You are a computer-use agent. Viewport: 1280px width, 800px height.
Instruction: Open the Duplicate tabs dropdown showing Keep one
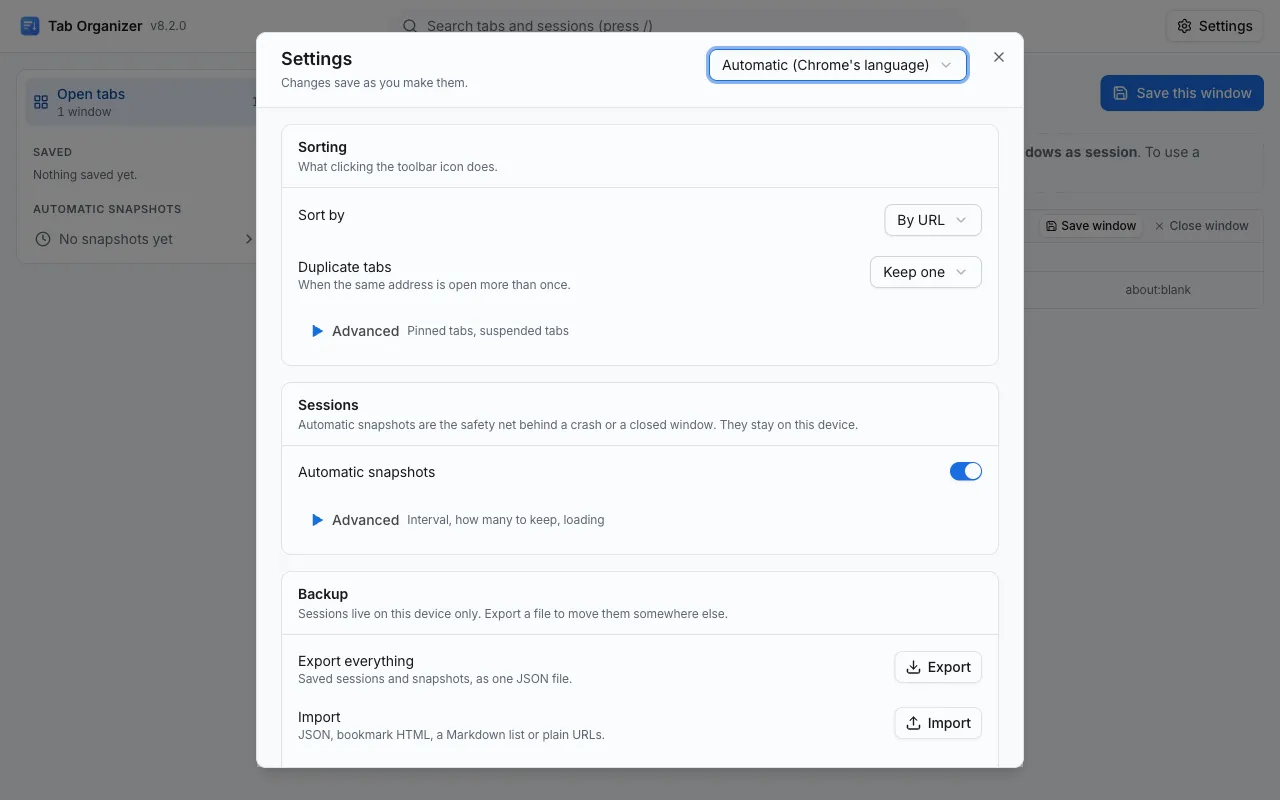pos(926,272)
